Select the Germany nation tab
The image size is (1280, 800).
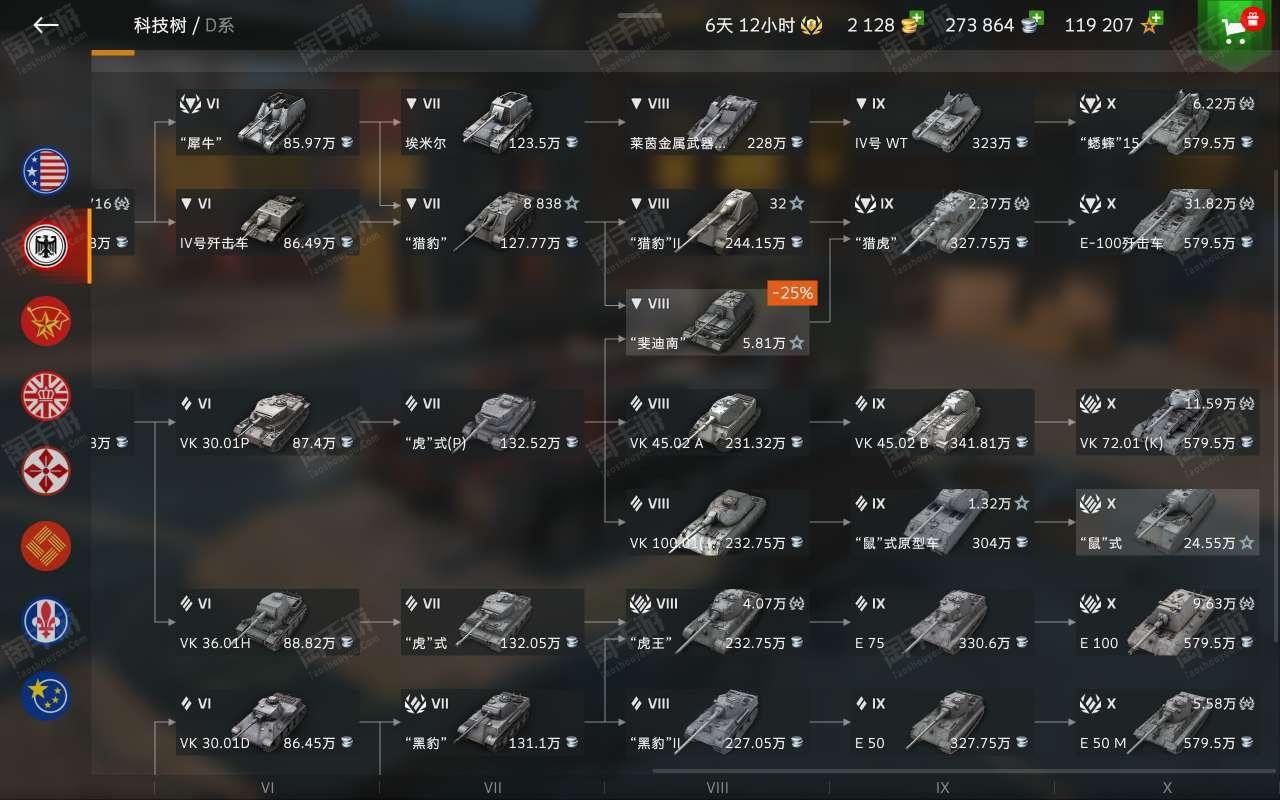click(47, 246)
